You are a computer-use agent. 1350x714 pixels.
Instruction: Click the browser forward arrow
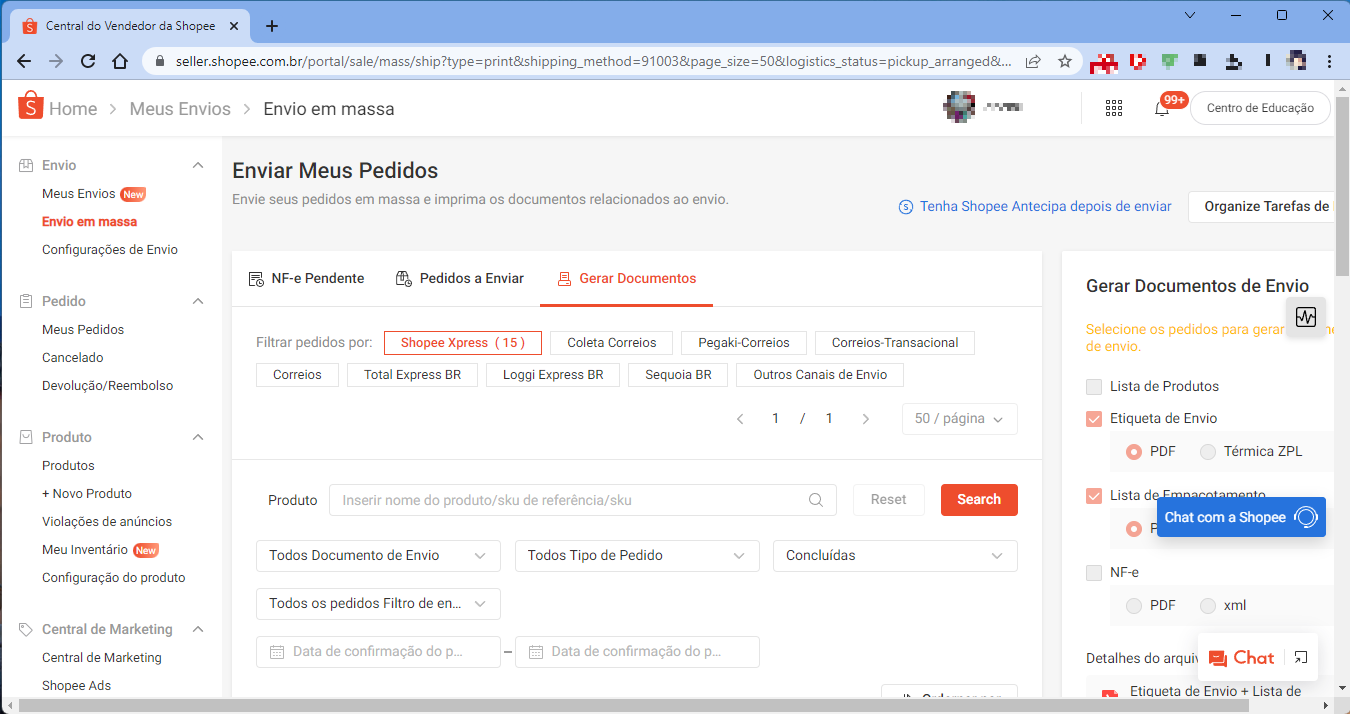(x=56, y=61)
